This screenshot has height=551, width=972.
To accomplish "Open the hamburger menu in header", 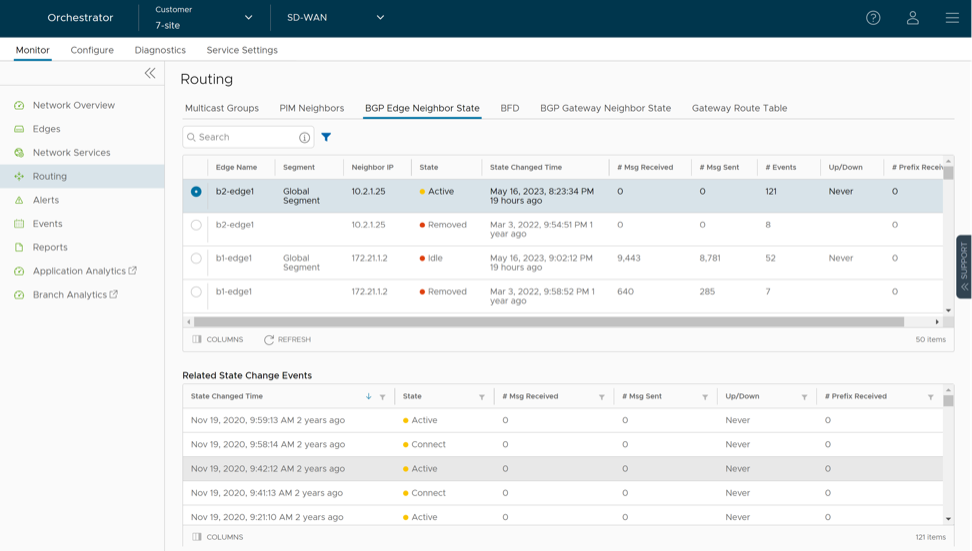I will coord(952,18).
